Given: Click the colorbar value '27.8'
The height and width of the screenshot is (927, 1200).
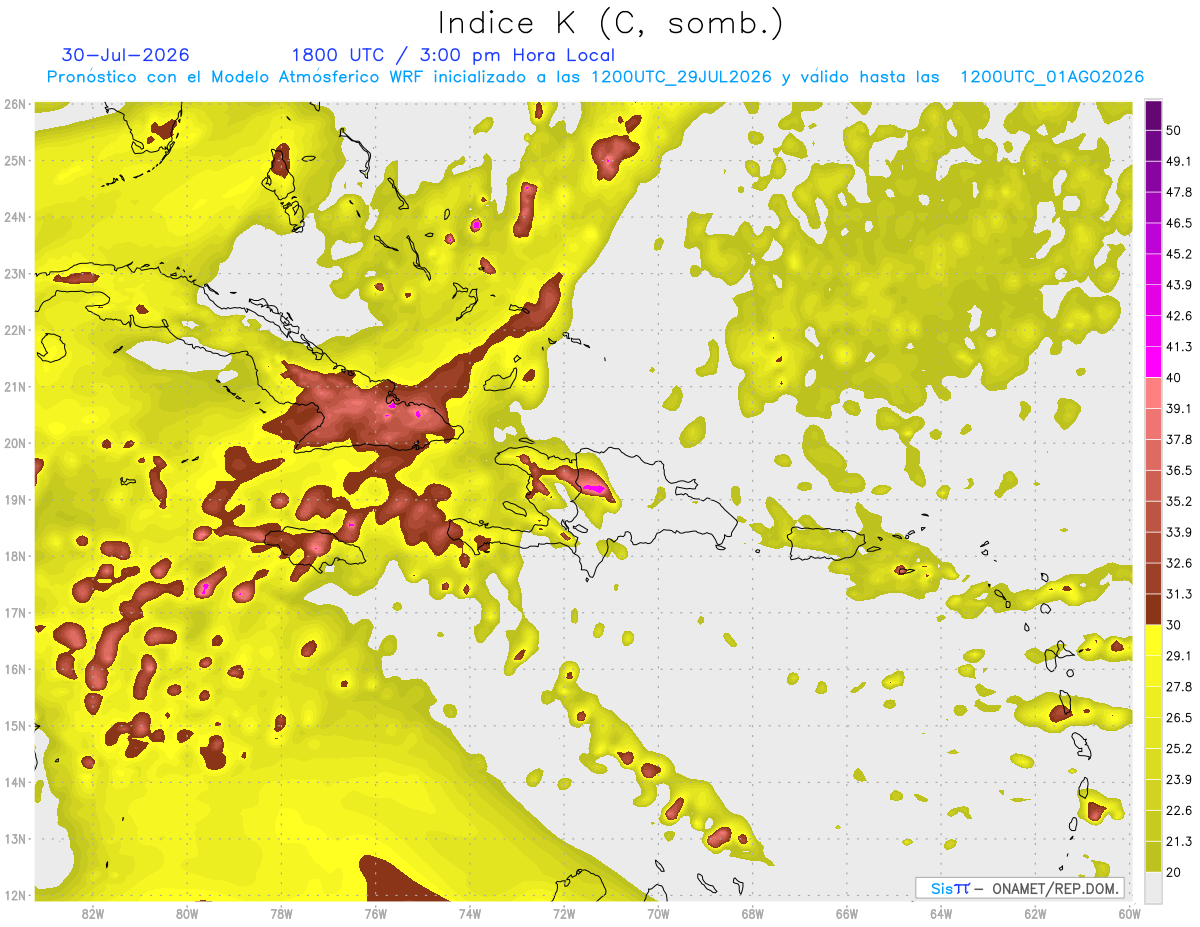Looking at the screenshot, I should [x=1178, y=686].
